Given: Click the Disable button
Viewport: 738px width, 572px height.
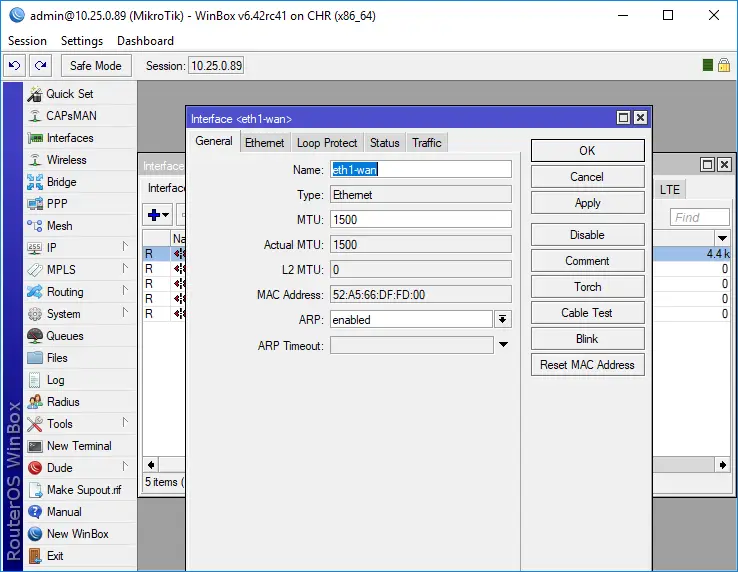Looking at the screenshot, I should [587, 234].
